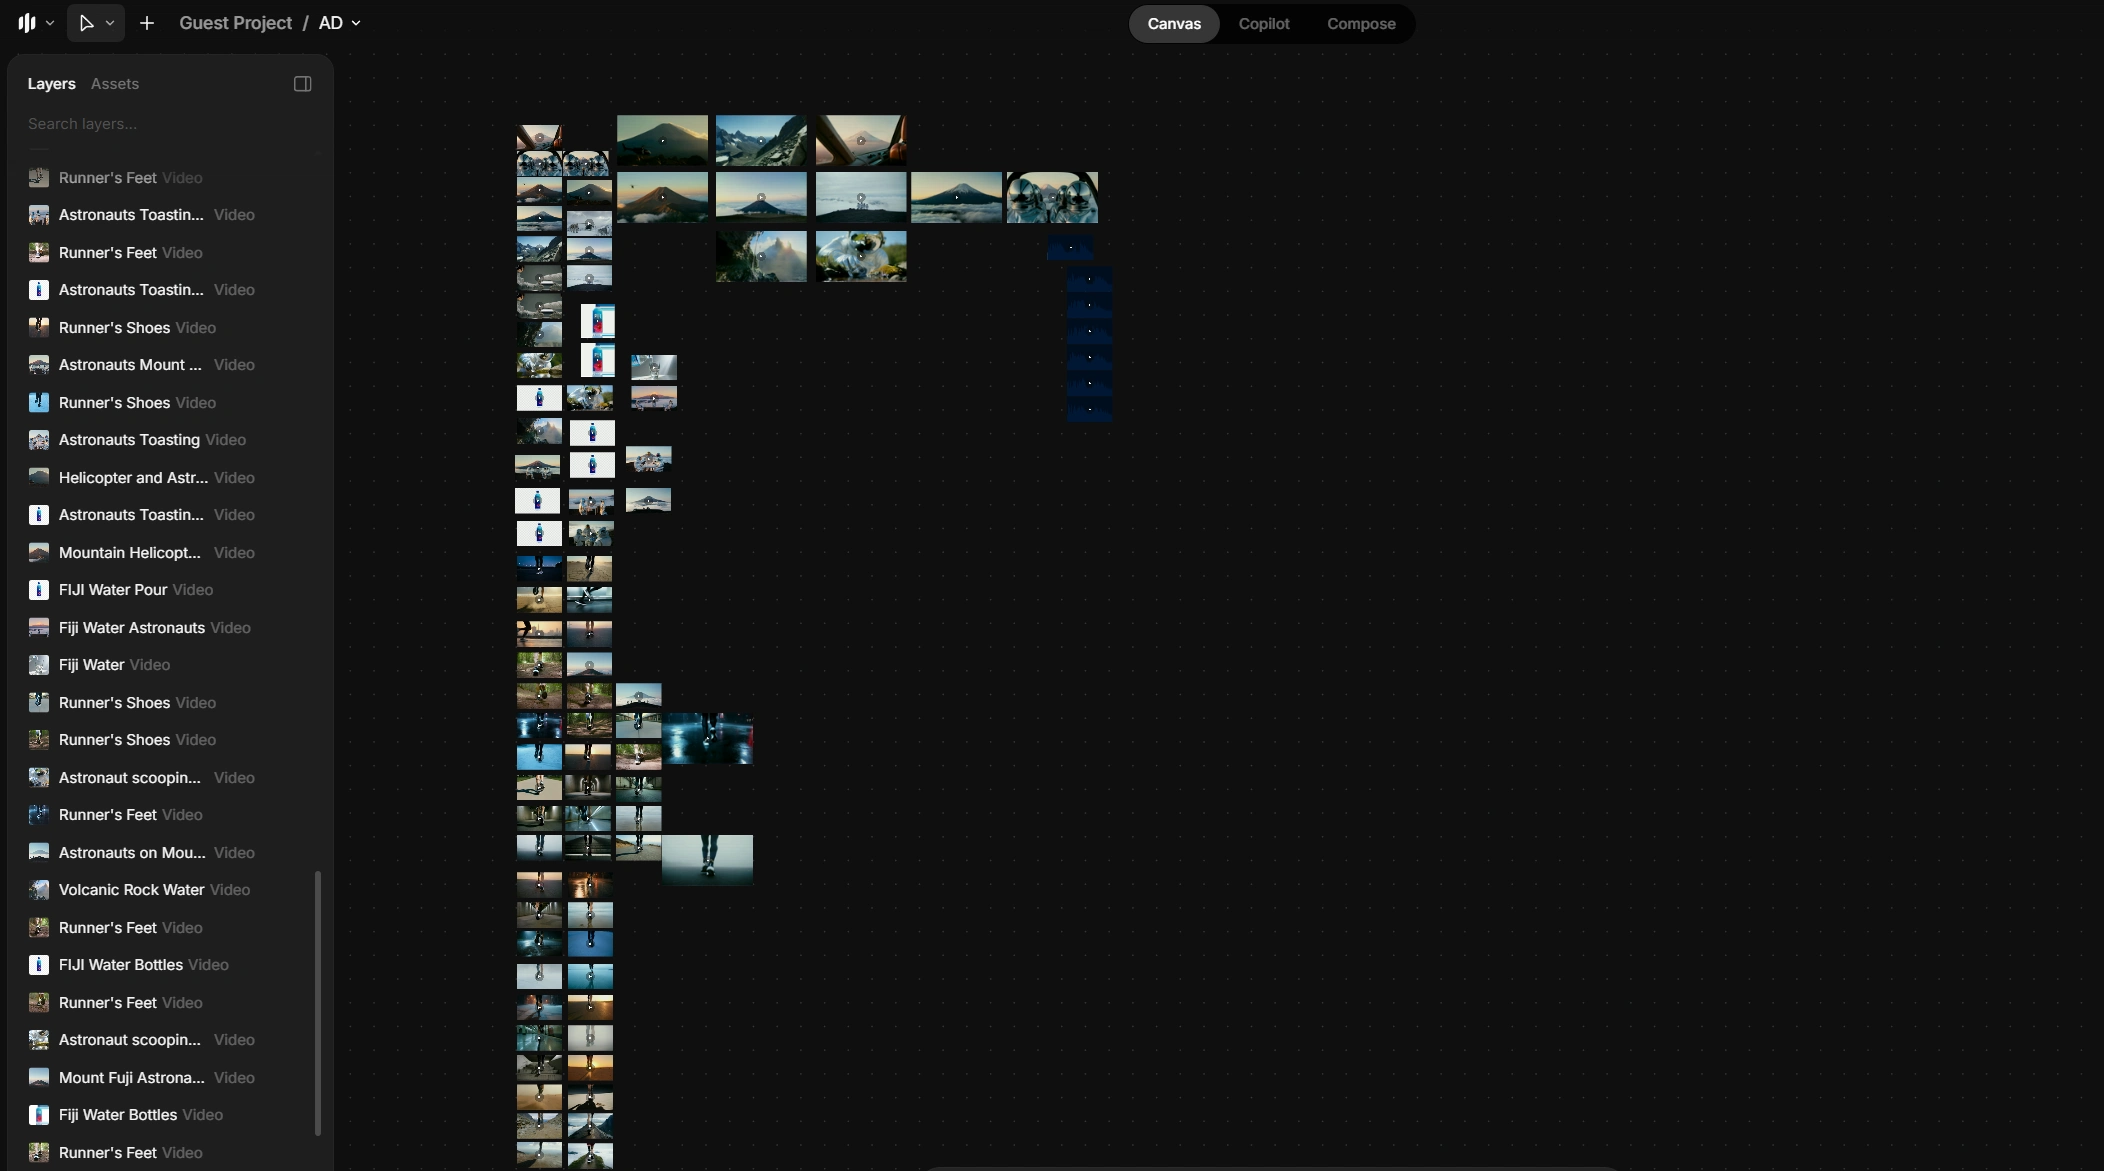Viewport: 2104px width, 1171px height.
Task: Select the Layers tab
Action: point(51,84)
